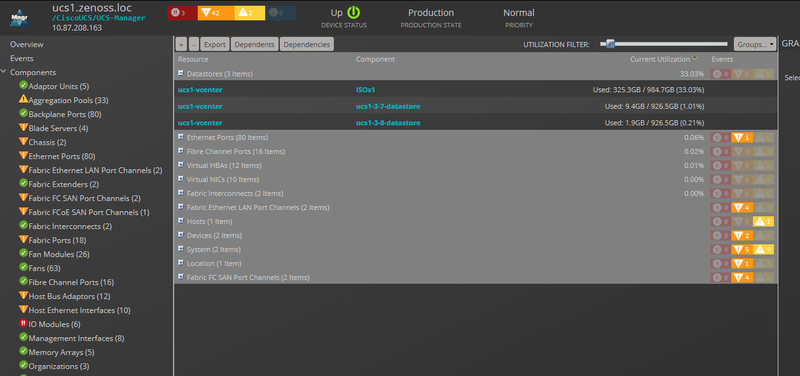
Task: Collapse the Components tree section
Action: coord(4,72)
